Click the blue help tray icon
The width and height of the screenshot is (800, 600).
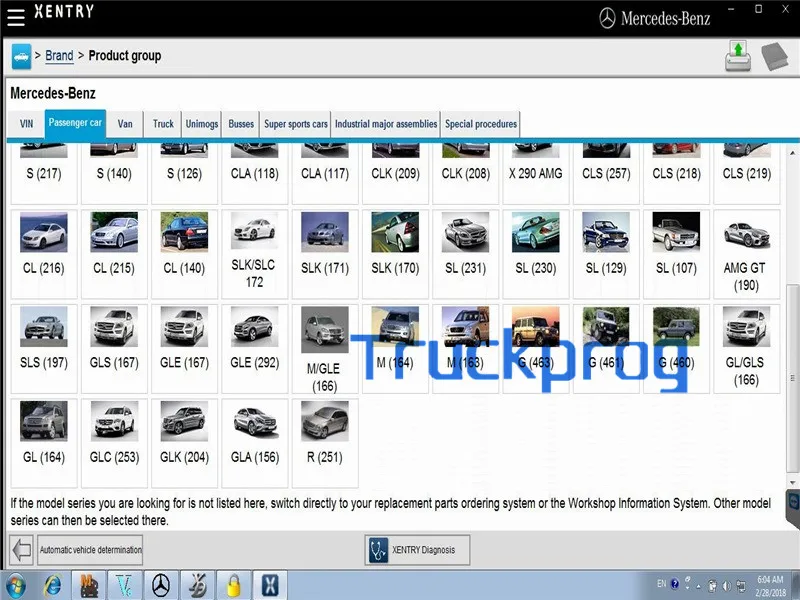coord(674,584)
